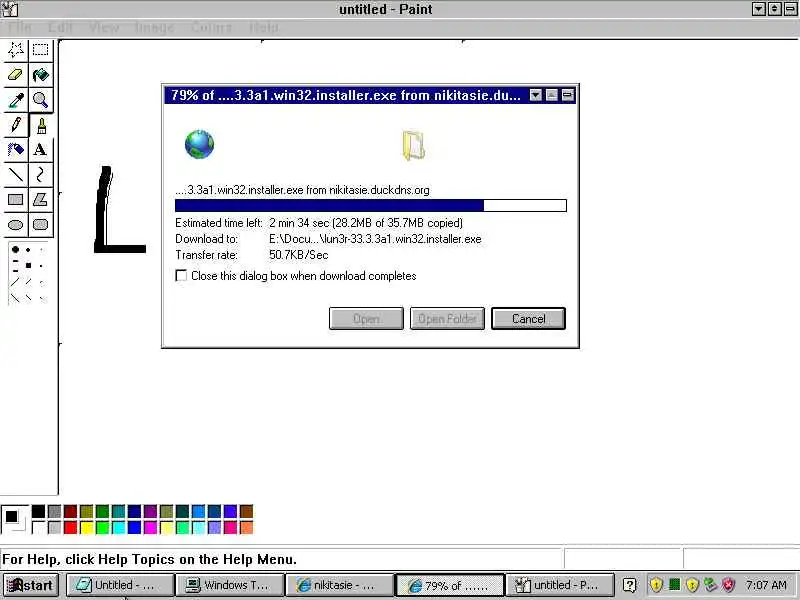Click the 'E:\Docu...\lun3r-33.3.3a1.win32.installer.exe' path text
800x600 pixels.
point(375,239)
